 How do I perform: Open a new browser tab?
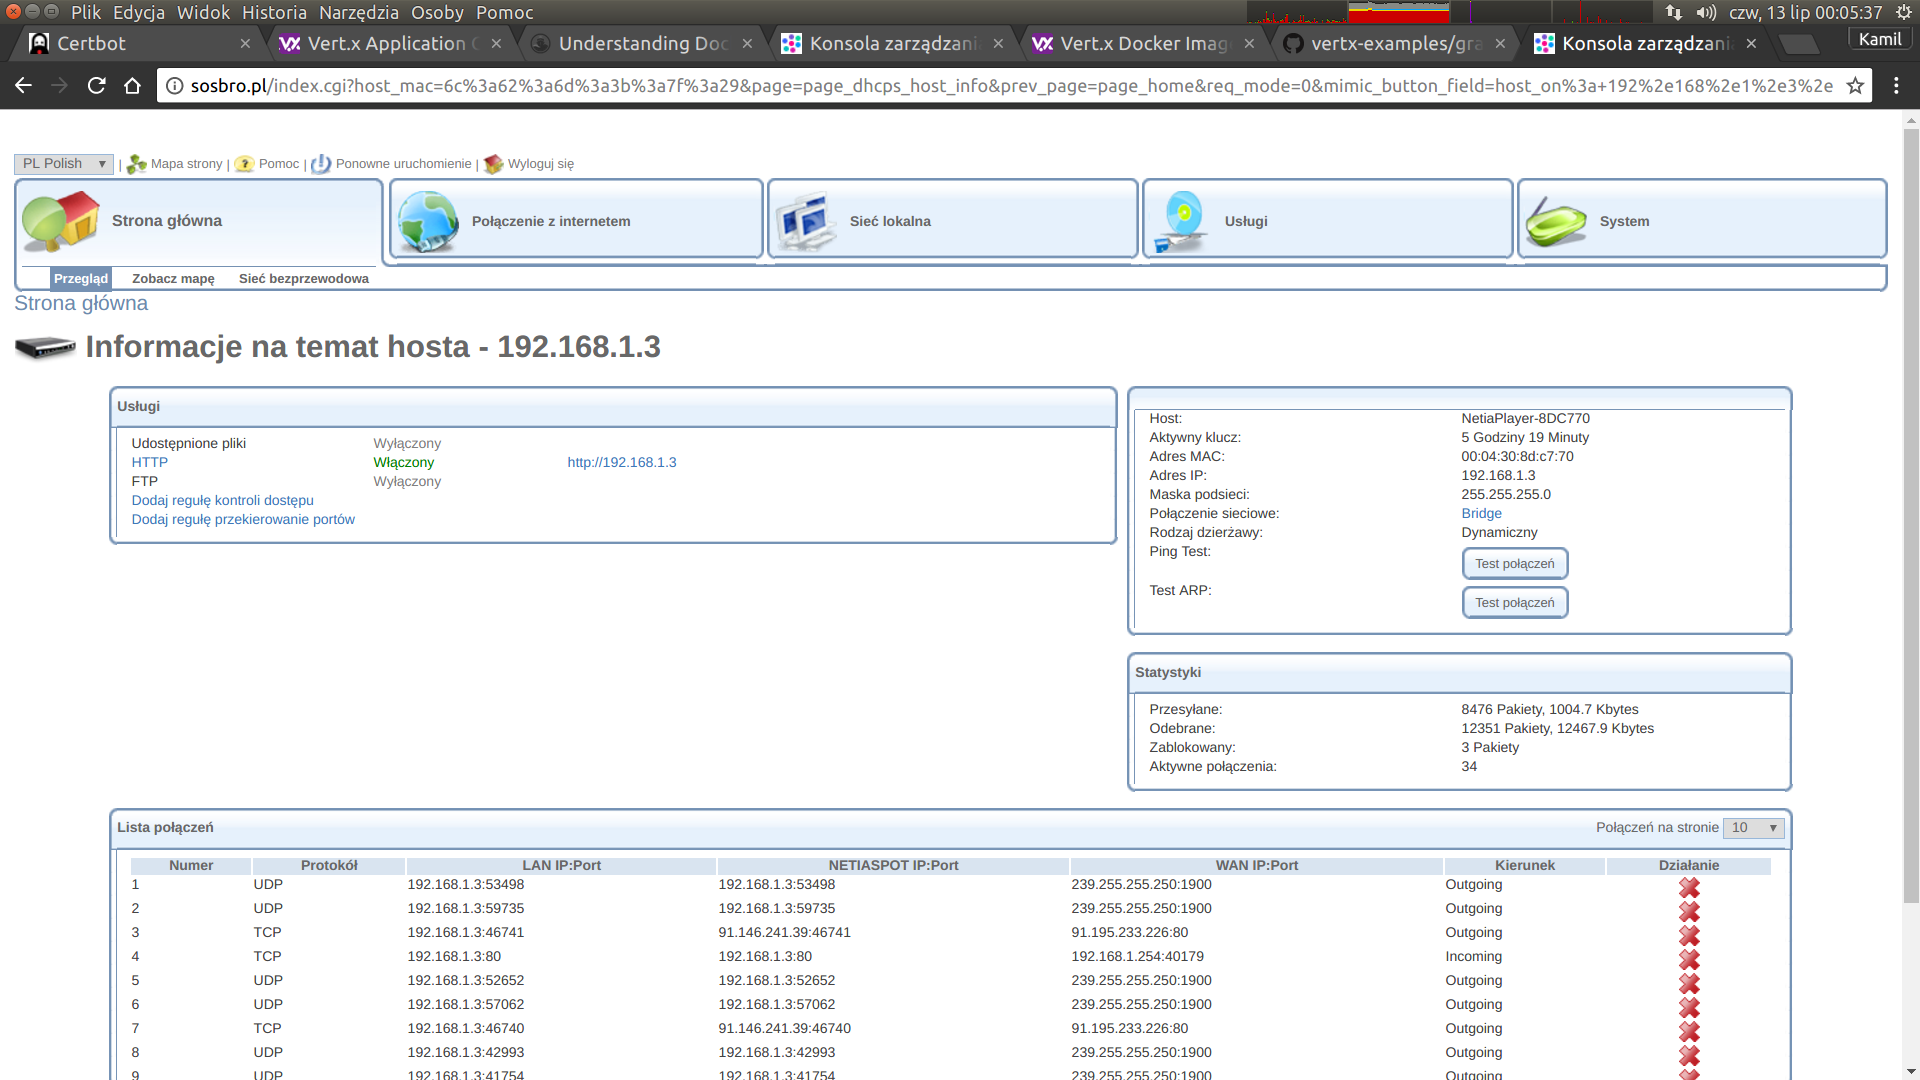[x=1799, y=44]
